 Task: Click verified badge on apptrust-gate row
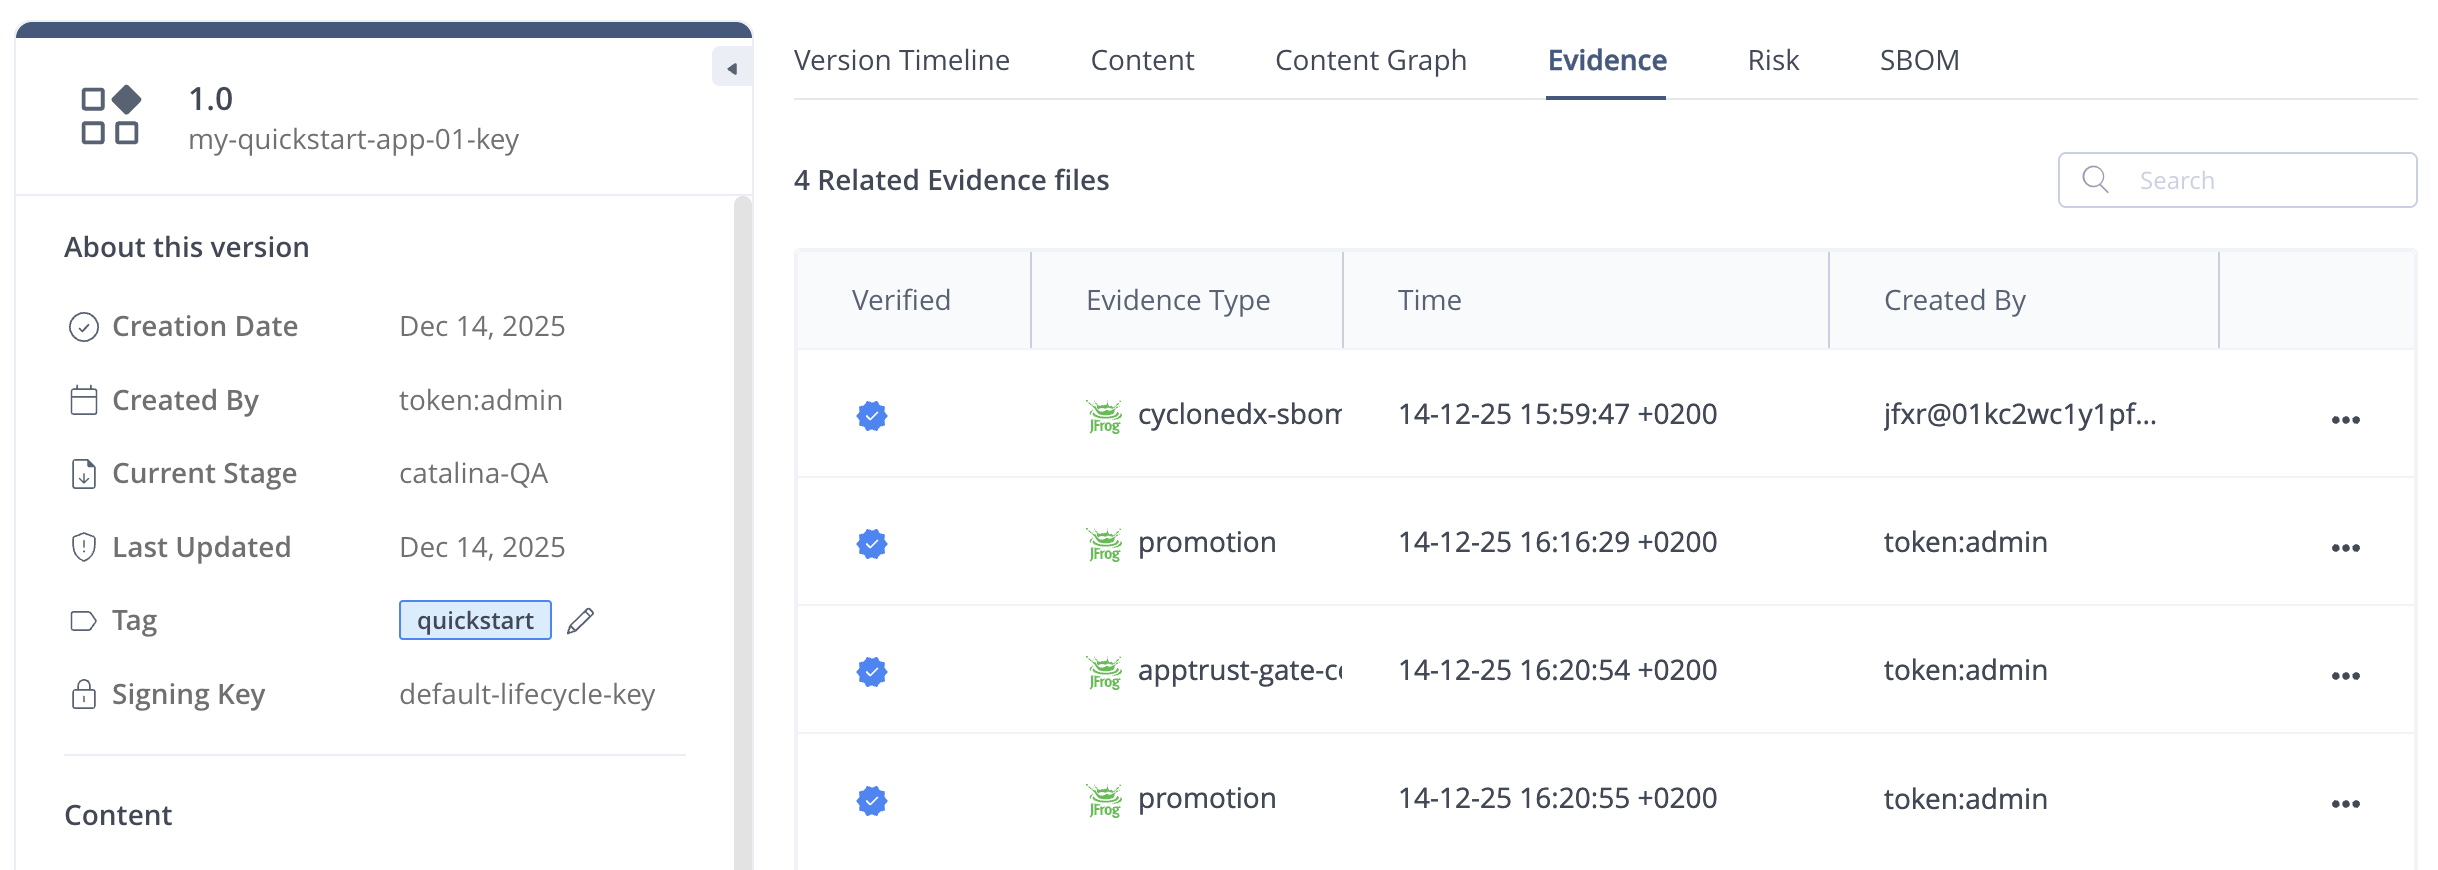pos(872,671)
